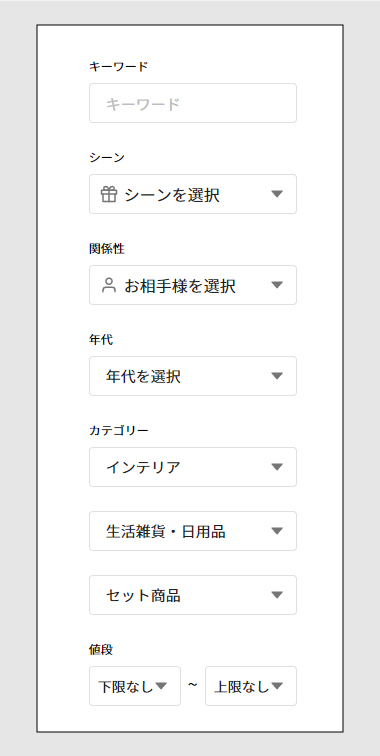Click the triangle arrow beside 生活雑貨・日用品
Viewport: 380px width, 756px height.
tap(276, 531)
